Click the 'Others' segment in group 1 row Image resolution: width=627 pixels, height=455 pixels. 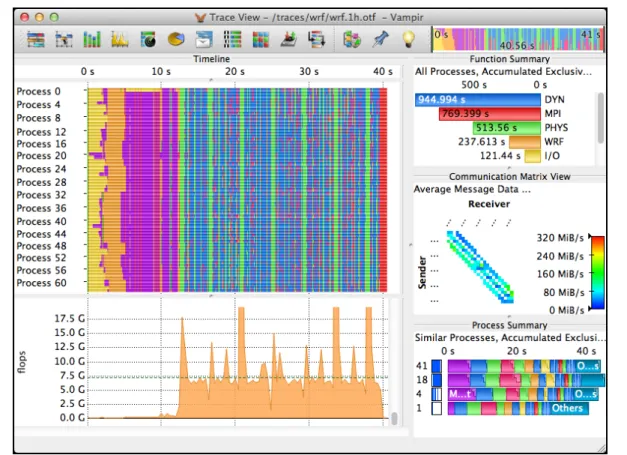point(567,408)
